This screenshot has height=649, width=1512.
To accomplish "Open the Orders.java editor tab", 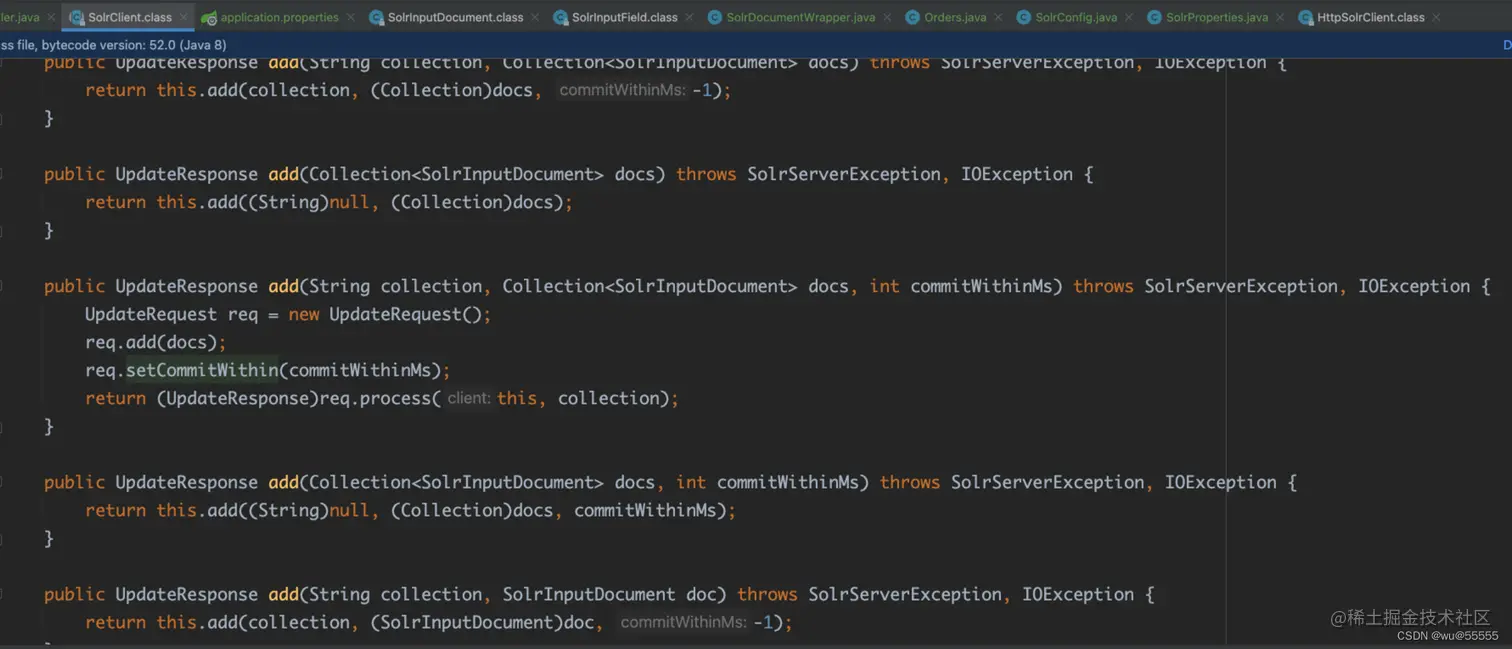I will (955, 17).
